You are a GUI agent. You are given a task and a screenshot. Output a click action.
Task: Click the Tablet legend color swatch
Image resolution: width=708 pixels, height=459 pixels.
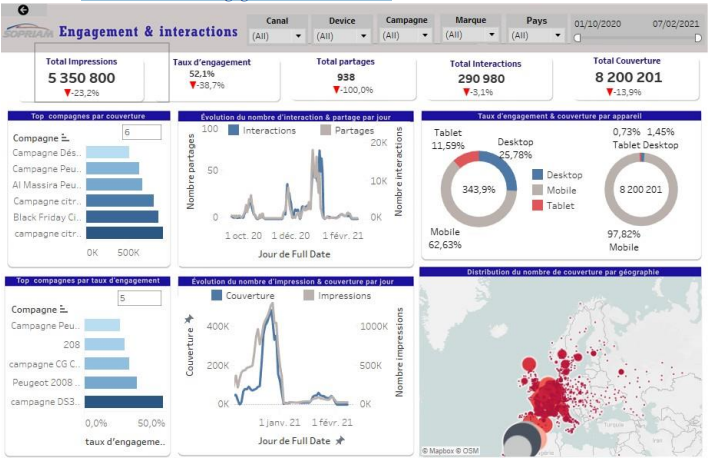(x=537, y=205)
